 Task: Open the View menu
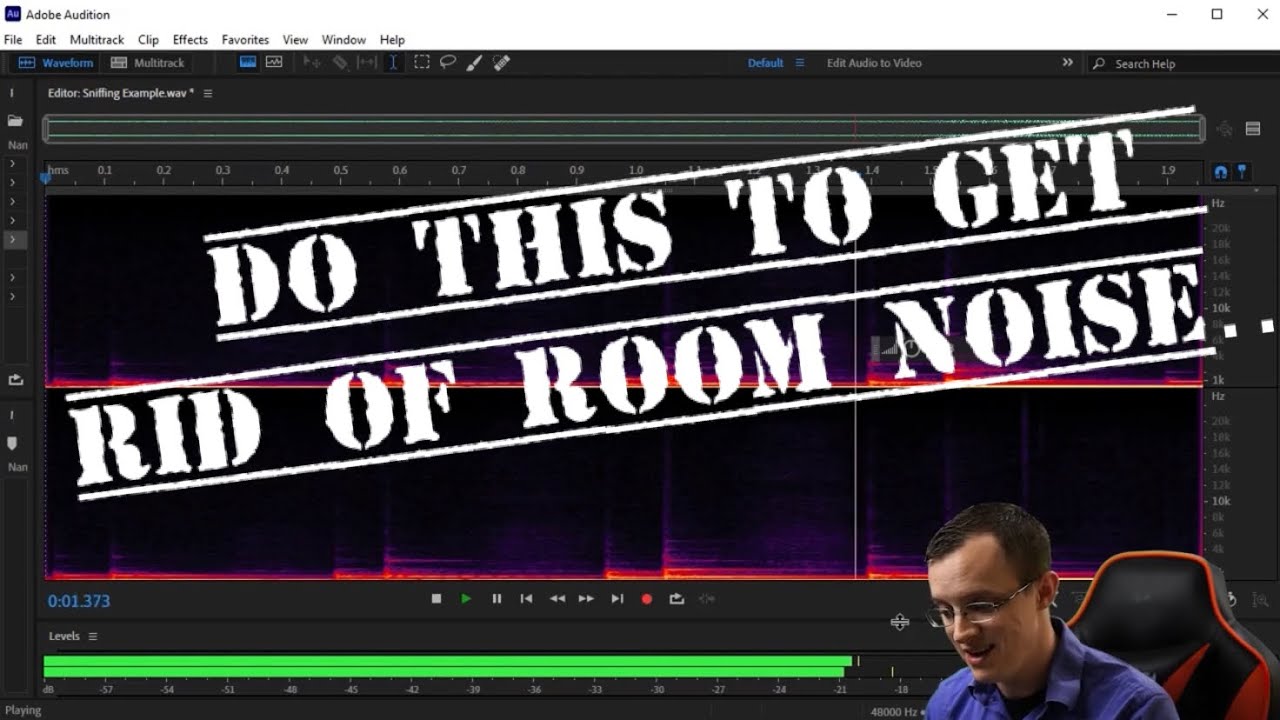pos(295,40)
